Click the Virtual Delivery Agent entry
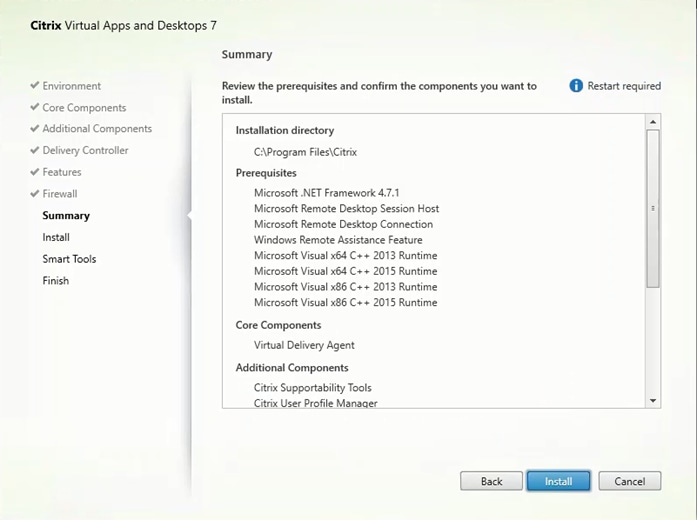Screen dimensions: 697x520 304,345
